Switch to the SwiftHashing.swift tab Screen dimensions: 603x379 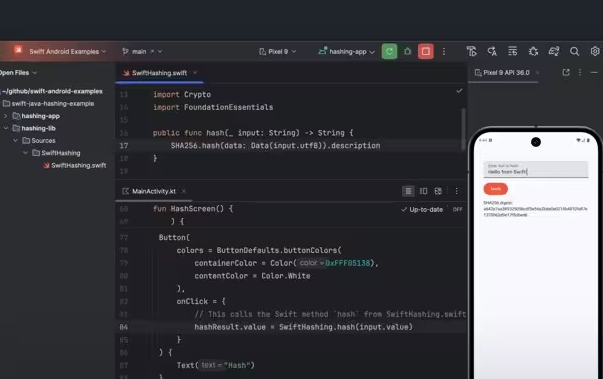coord(159,73)
